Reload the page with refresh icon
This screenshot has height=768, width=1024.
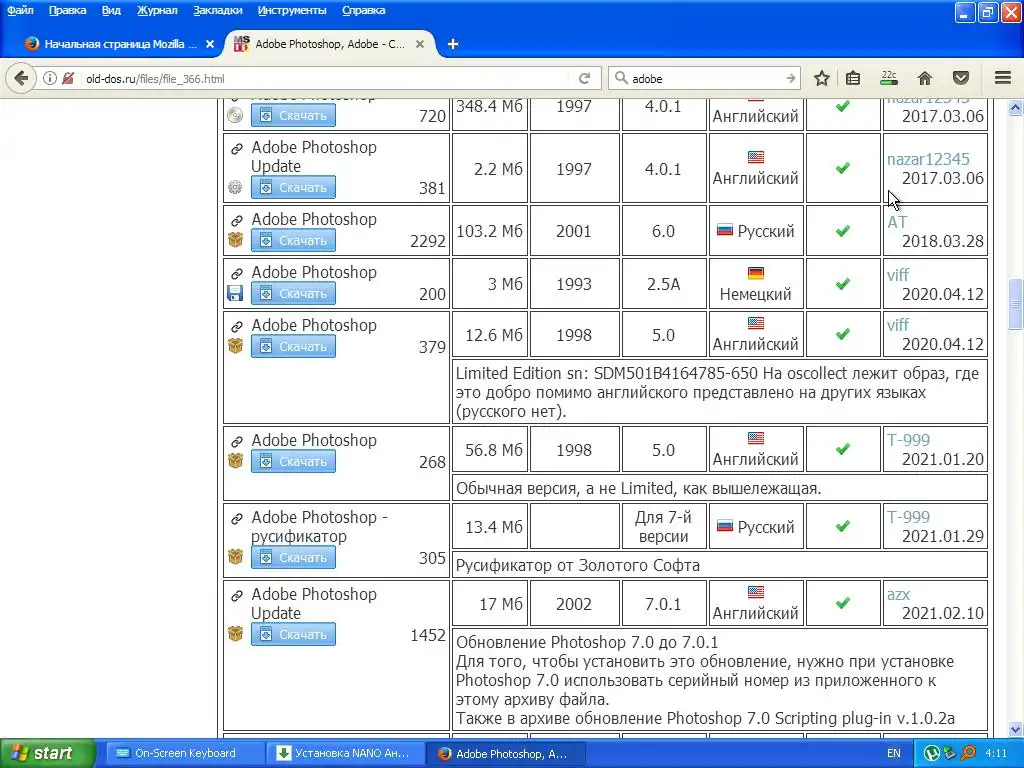584,78
